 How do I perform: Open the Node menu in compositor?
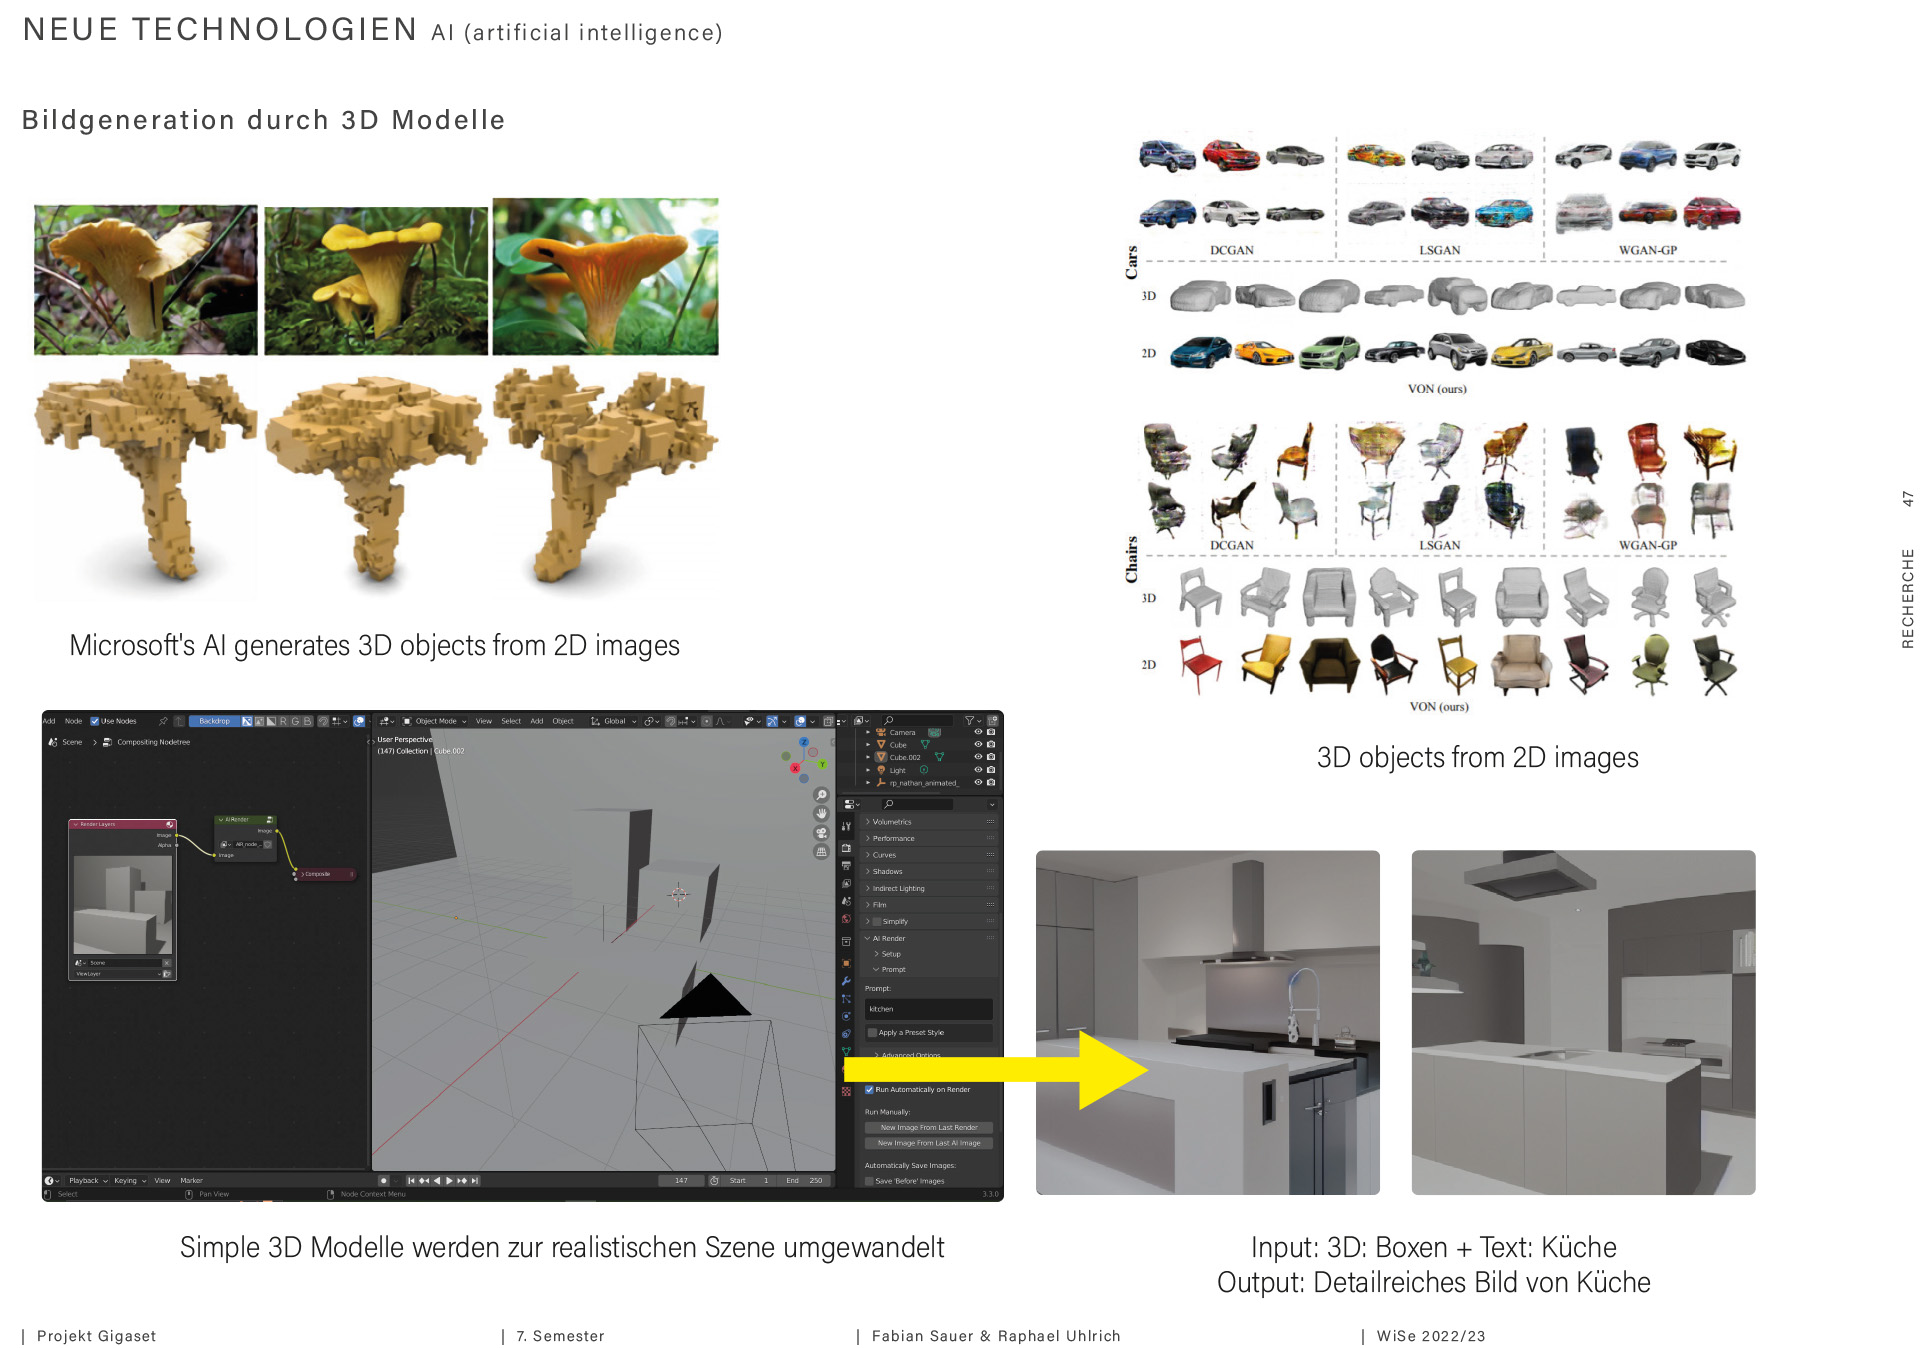tap(73, 721)
